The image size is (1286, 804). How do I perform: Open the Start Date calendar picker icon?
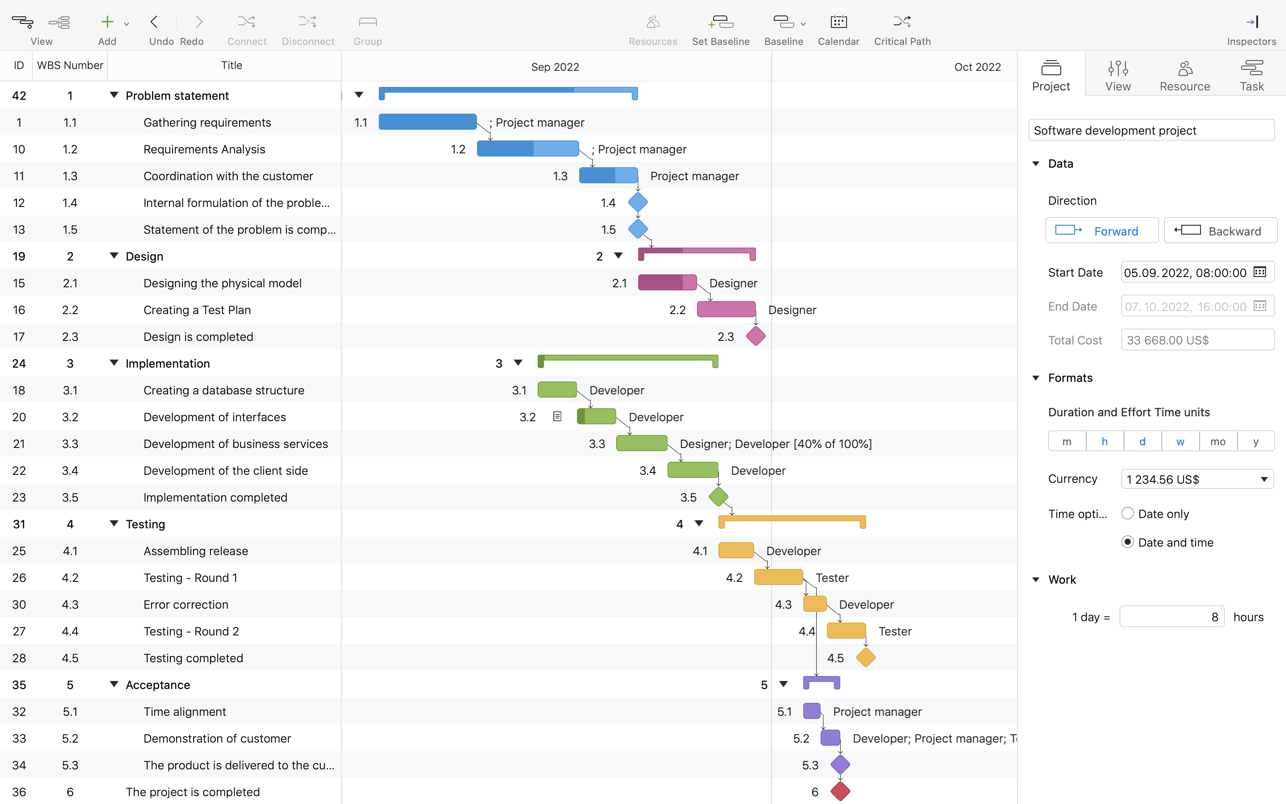pos(1260,272)
